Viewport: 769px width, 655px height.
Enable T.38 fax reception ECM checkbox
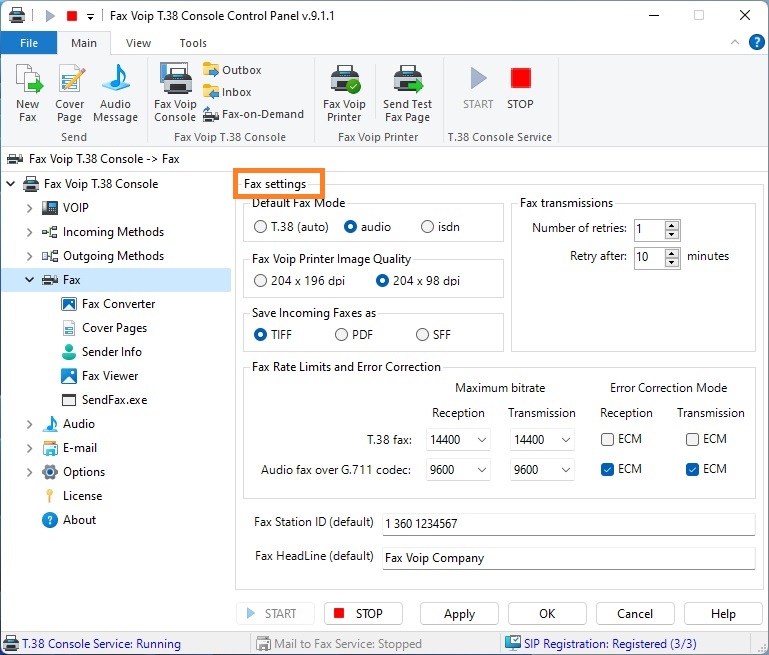click(607, 439)
